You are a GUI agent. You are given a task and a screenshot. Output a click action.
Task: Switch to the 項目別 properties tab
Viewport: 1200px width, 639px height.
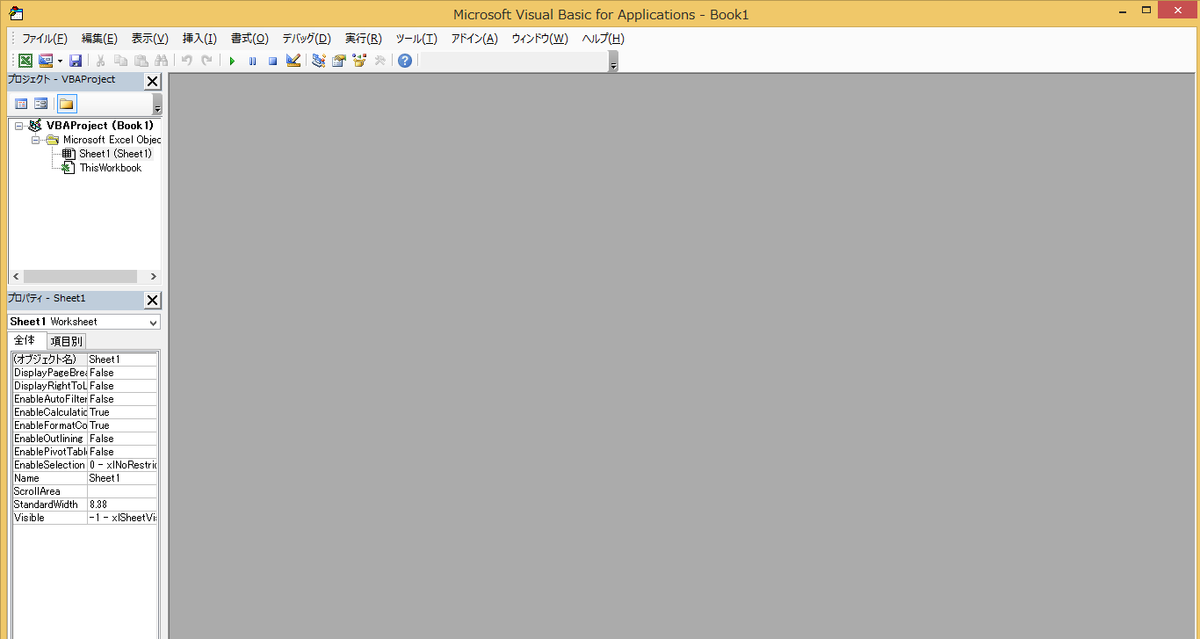point(65,340)
